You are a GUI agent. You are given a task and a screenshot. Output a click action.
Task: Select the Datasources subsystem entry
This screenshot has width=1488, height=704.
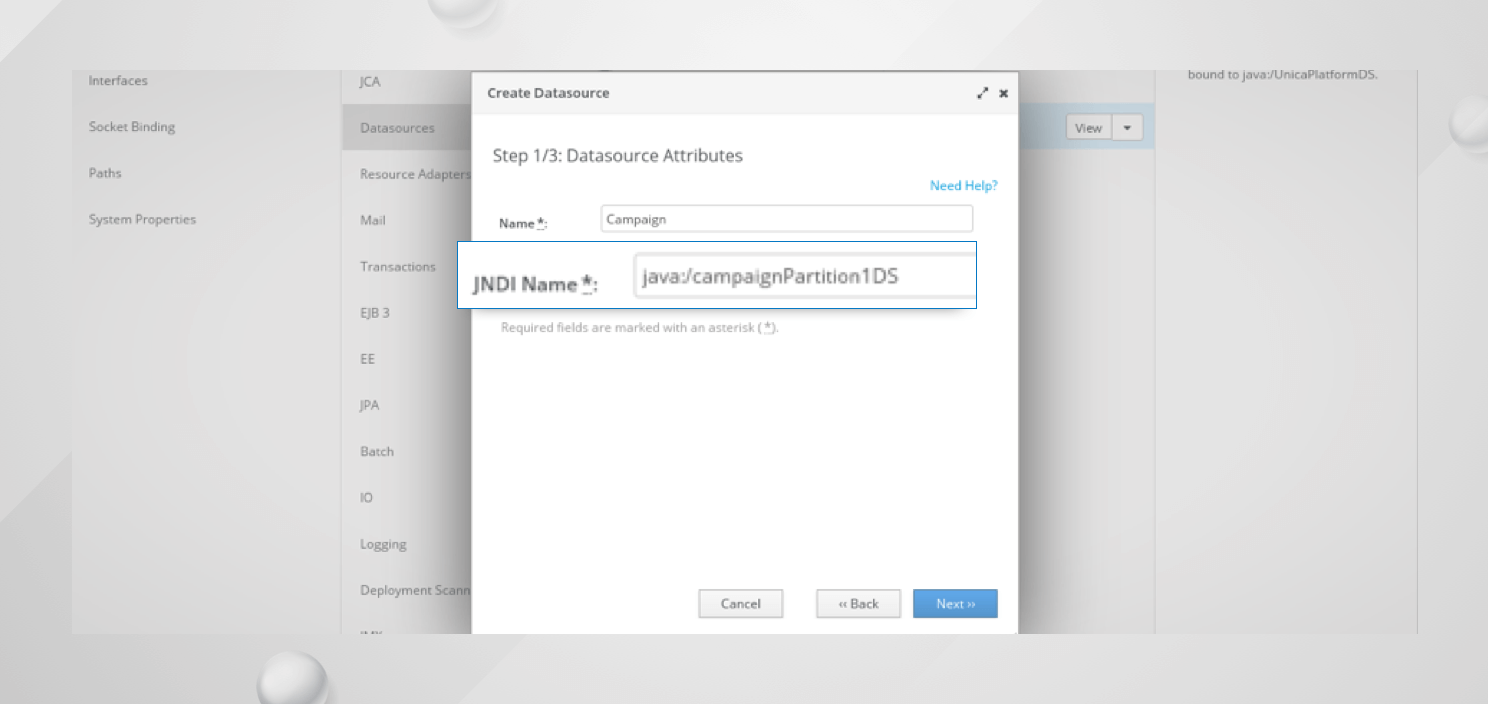coord(397,128)
